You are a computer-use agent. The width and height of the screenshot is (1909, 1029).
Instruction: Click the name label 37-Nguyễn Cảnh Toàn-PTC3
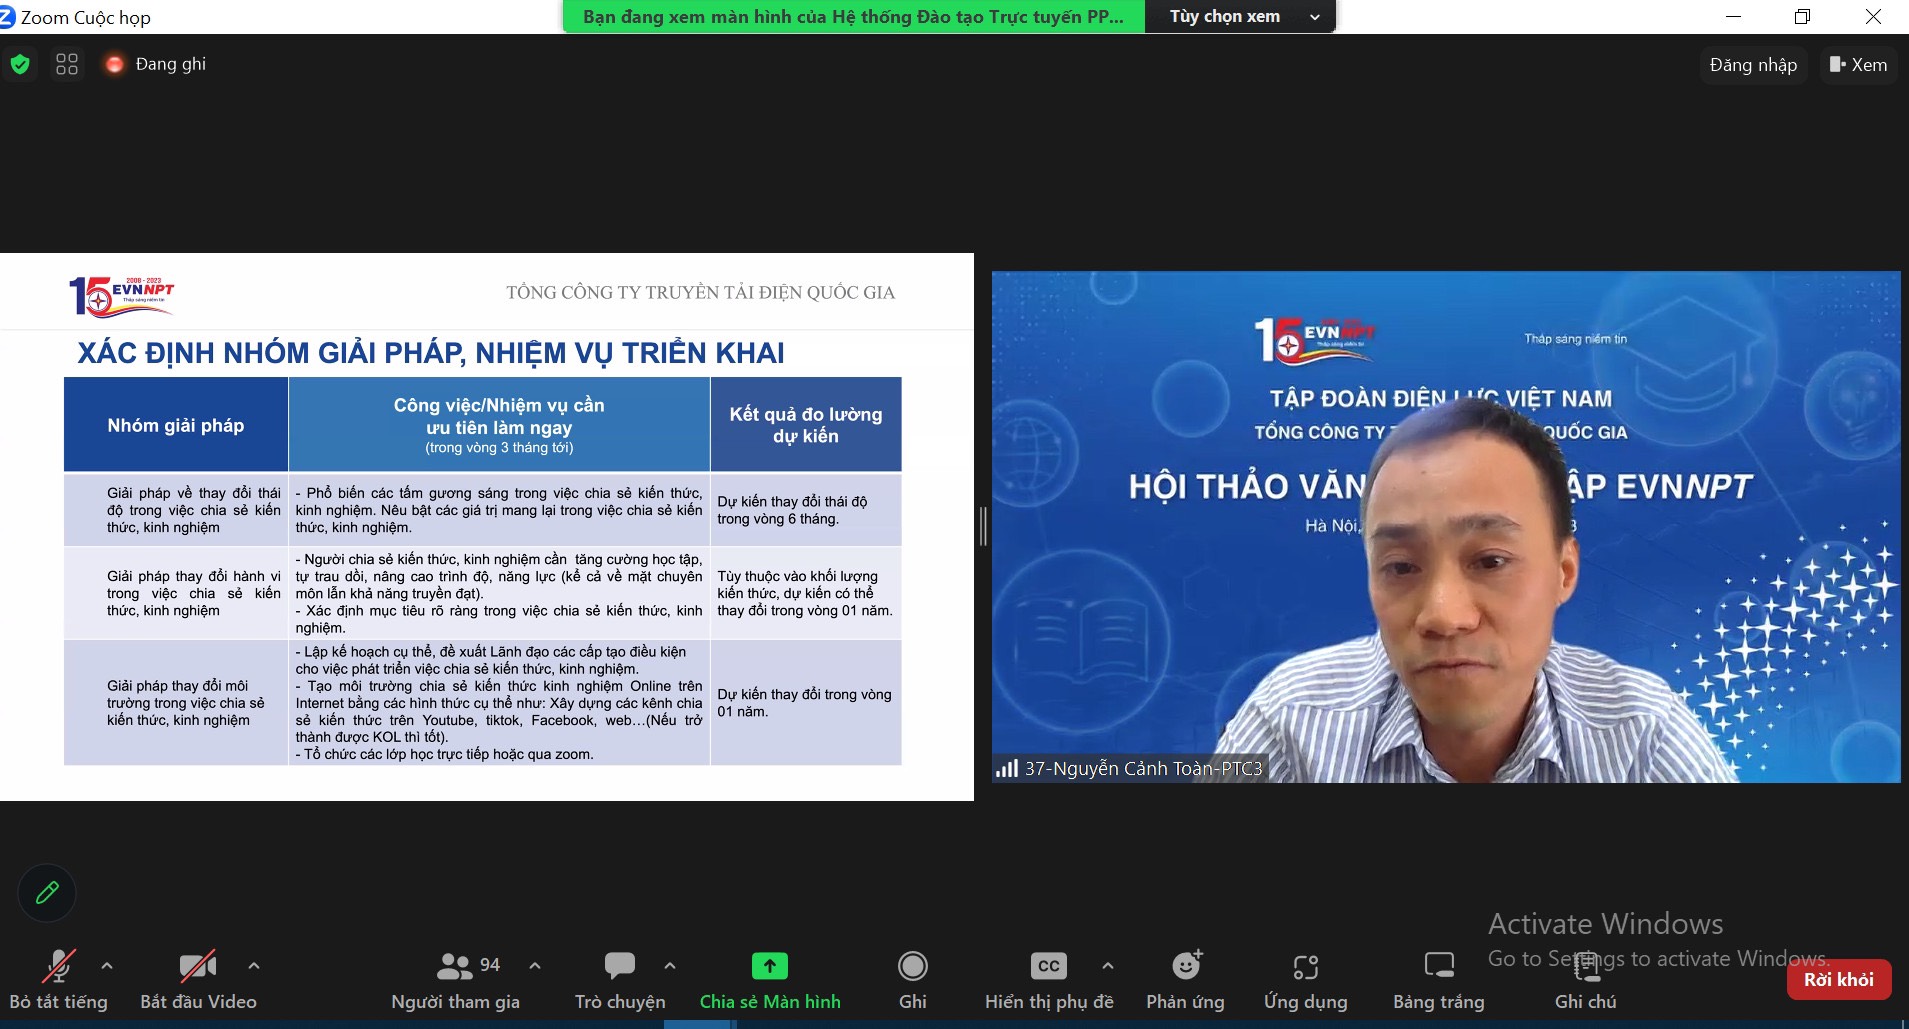tap(1143, 768)
